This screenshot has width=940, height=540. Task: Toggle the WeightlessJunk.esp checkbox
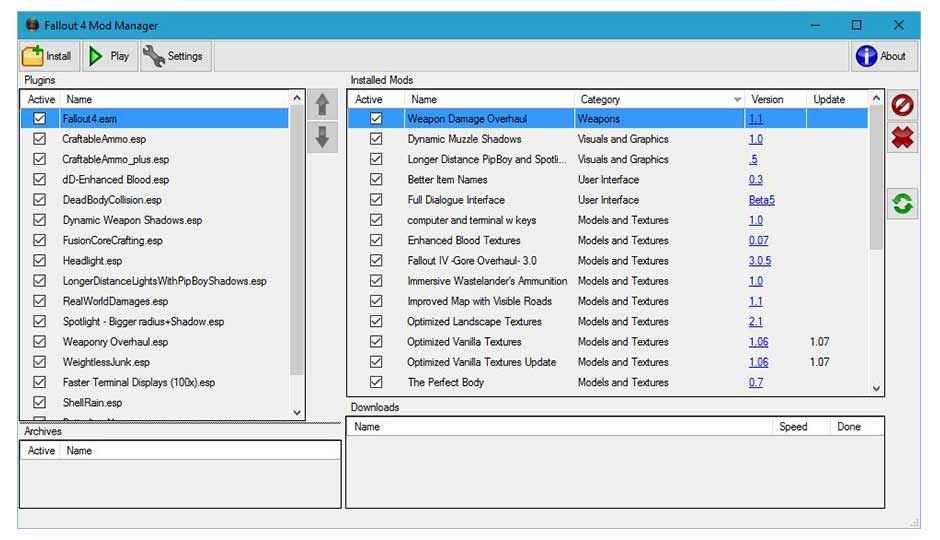[40, 362]
